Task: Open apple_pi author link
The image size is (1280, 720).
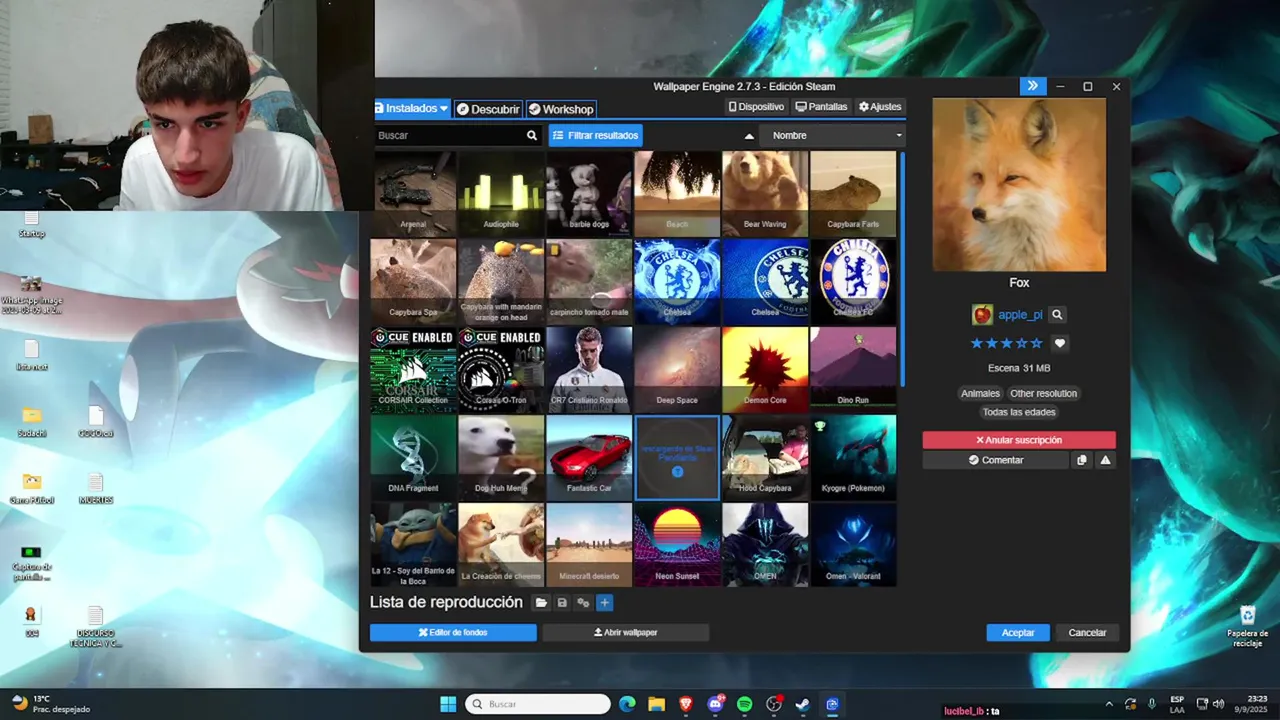Action: 1020,315
